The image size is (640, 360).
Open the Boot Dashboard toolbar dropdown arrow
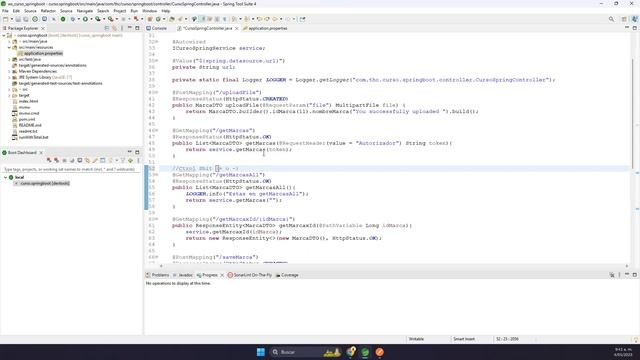tap(116, 160)
